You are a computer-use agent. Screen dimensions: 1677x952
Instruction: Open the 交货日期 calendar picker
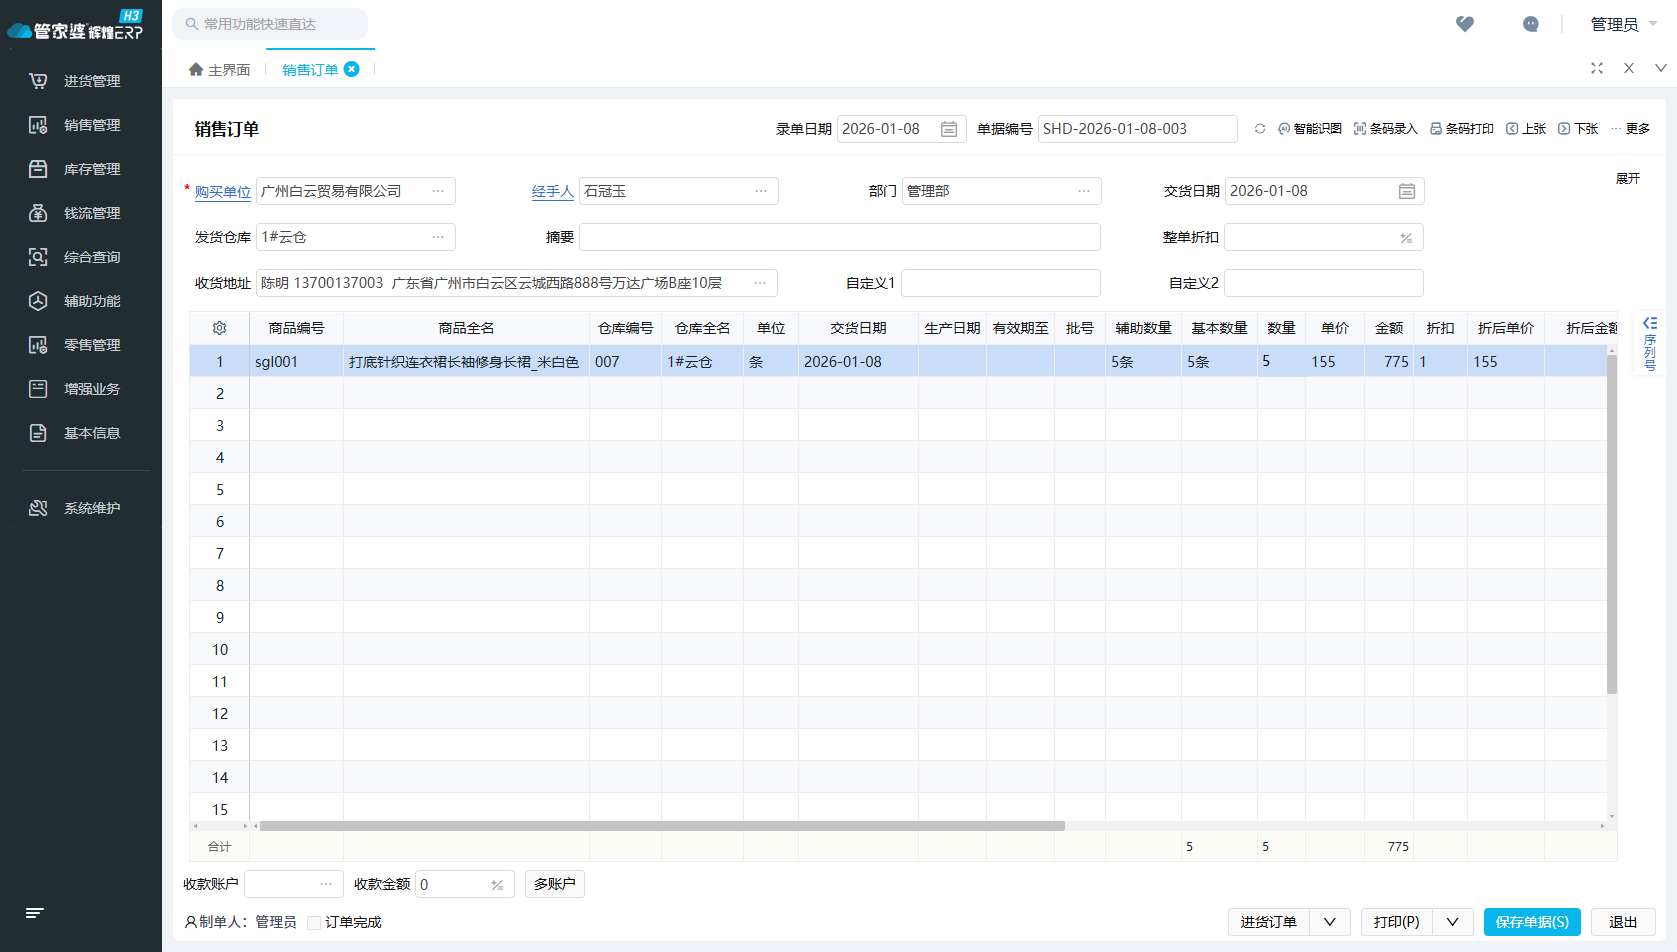1407,191
